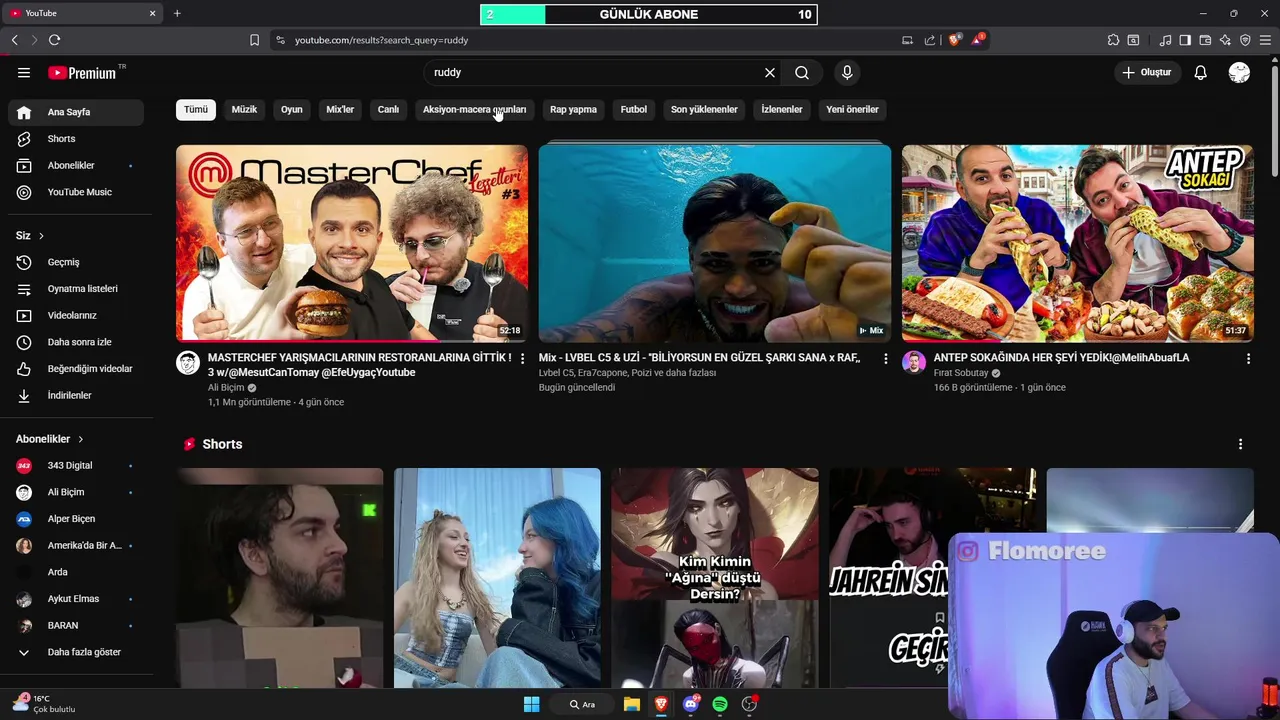
Task: Open İndirilenler in sidebar
Action: click(x=76, y=395)
